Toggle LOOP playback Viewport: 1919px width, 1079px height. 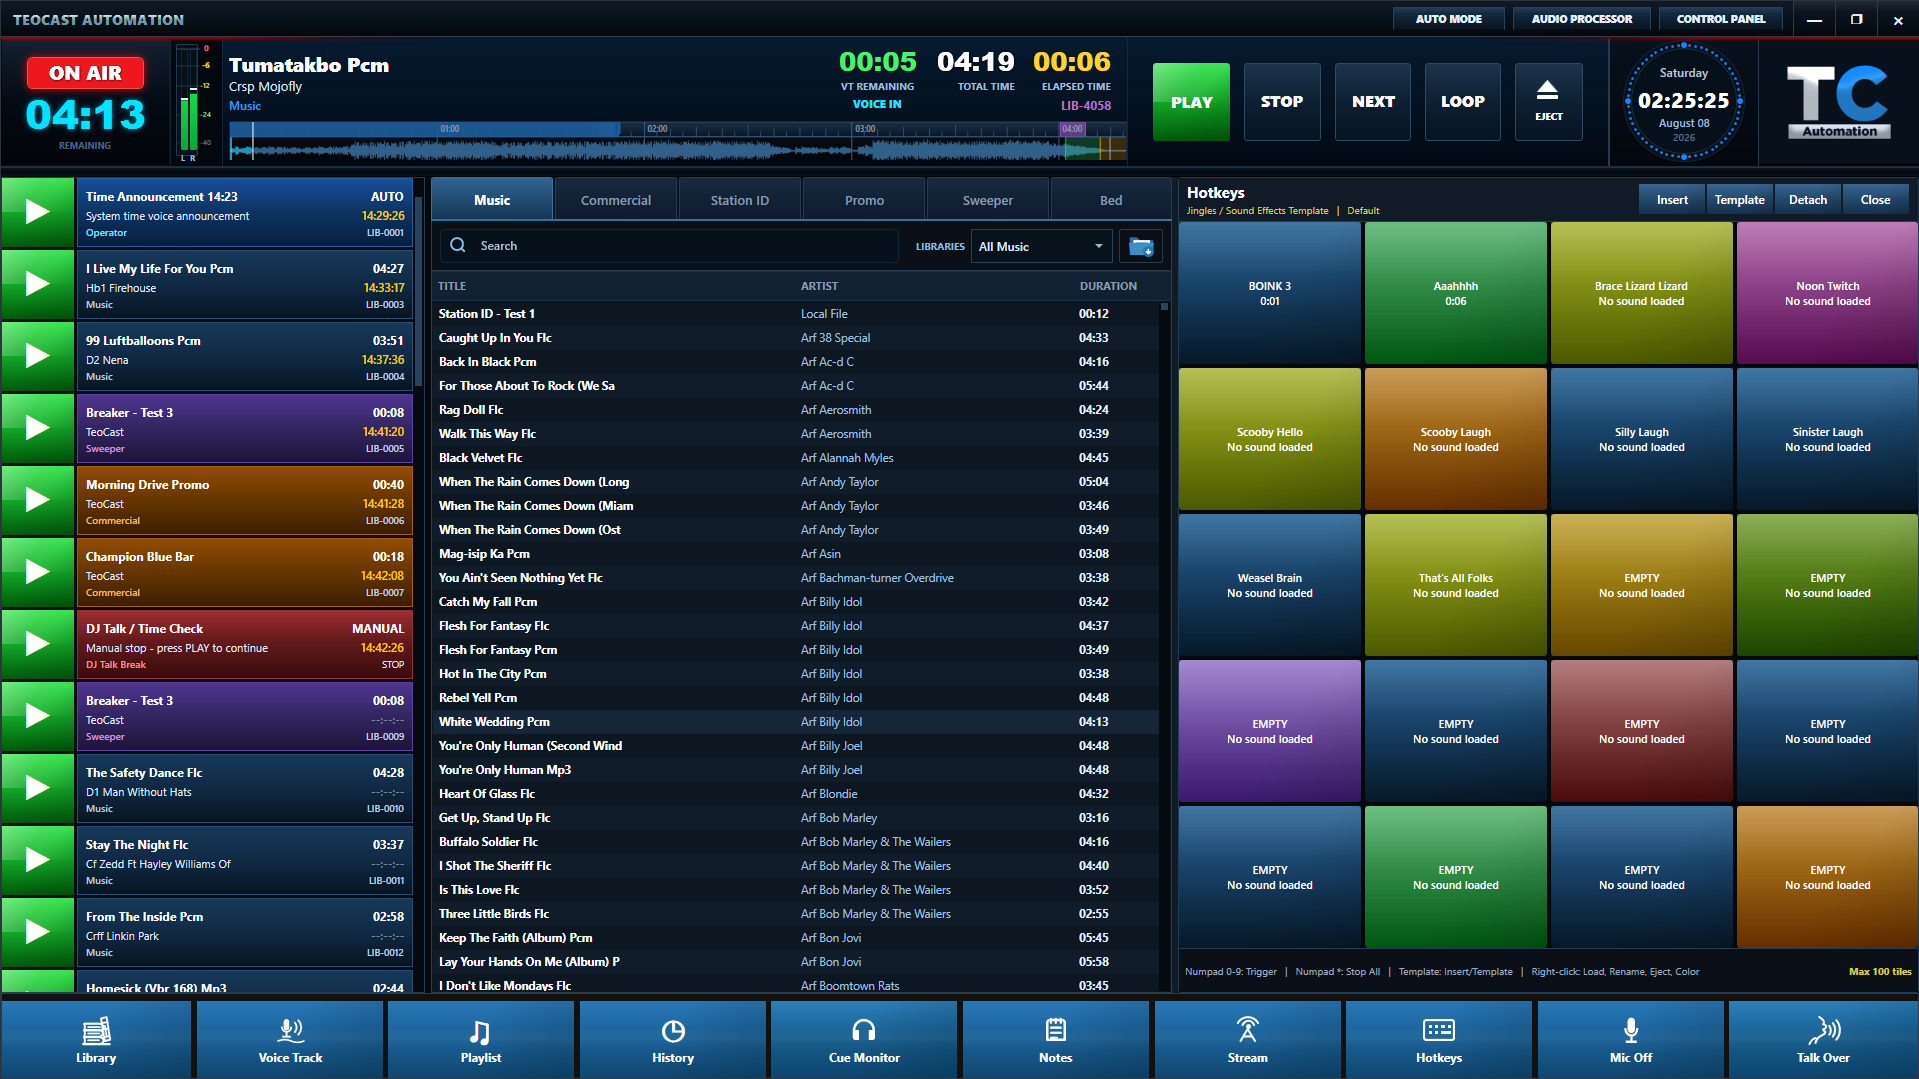pos(1462,101)
